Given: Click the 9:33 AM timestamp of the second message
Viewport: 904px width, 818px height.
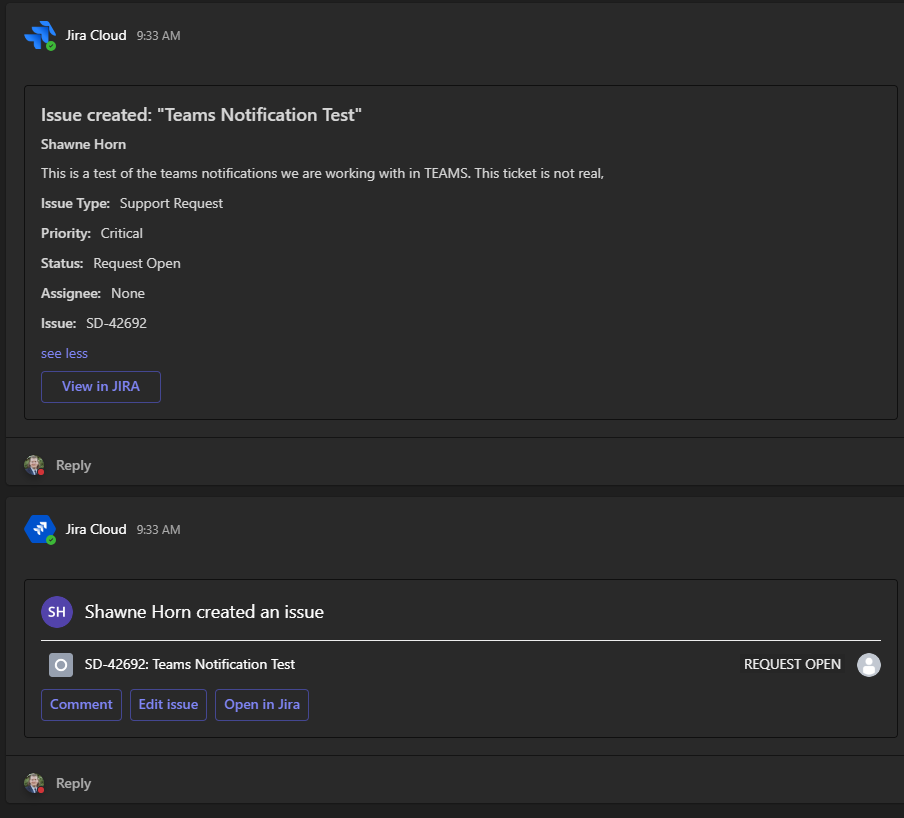Looking at the screenshot, I should [159, 530].
